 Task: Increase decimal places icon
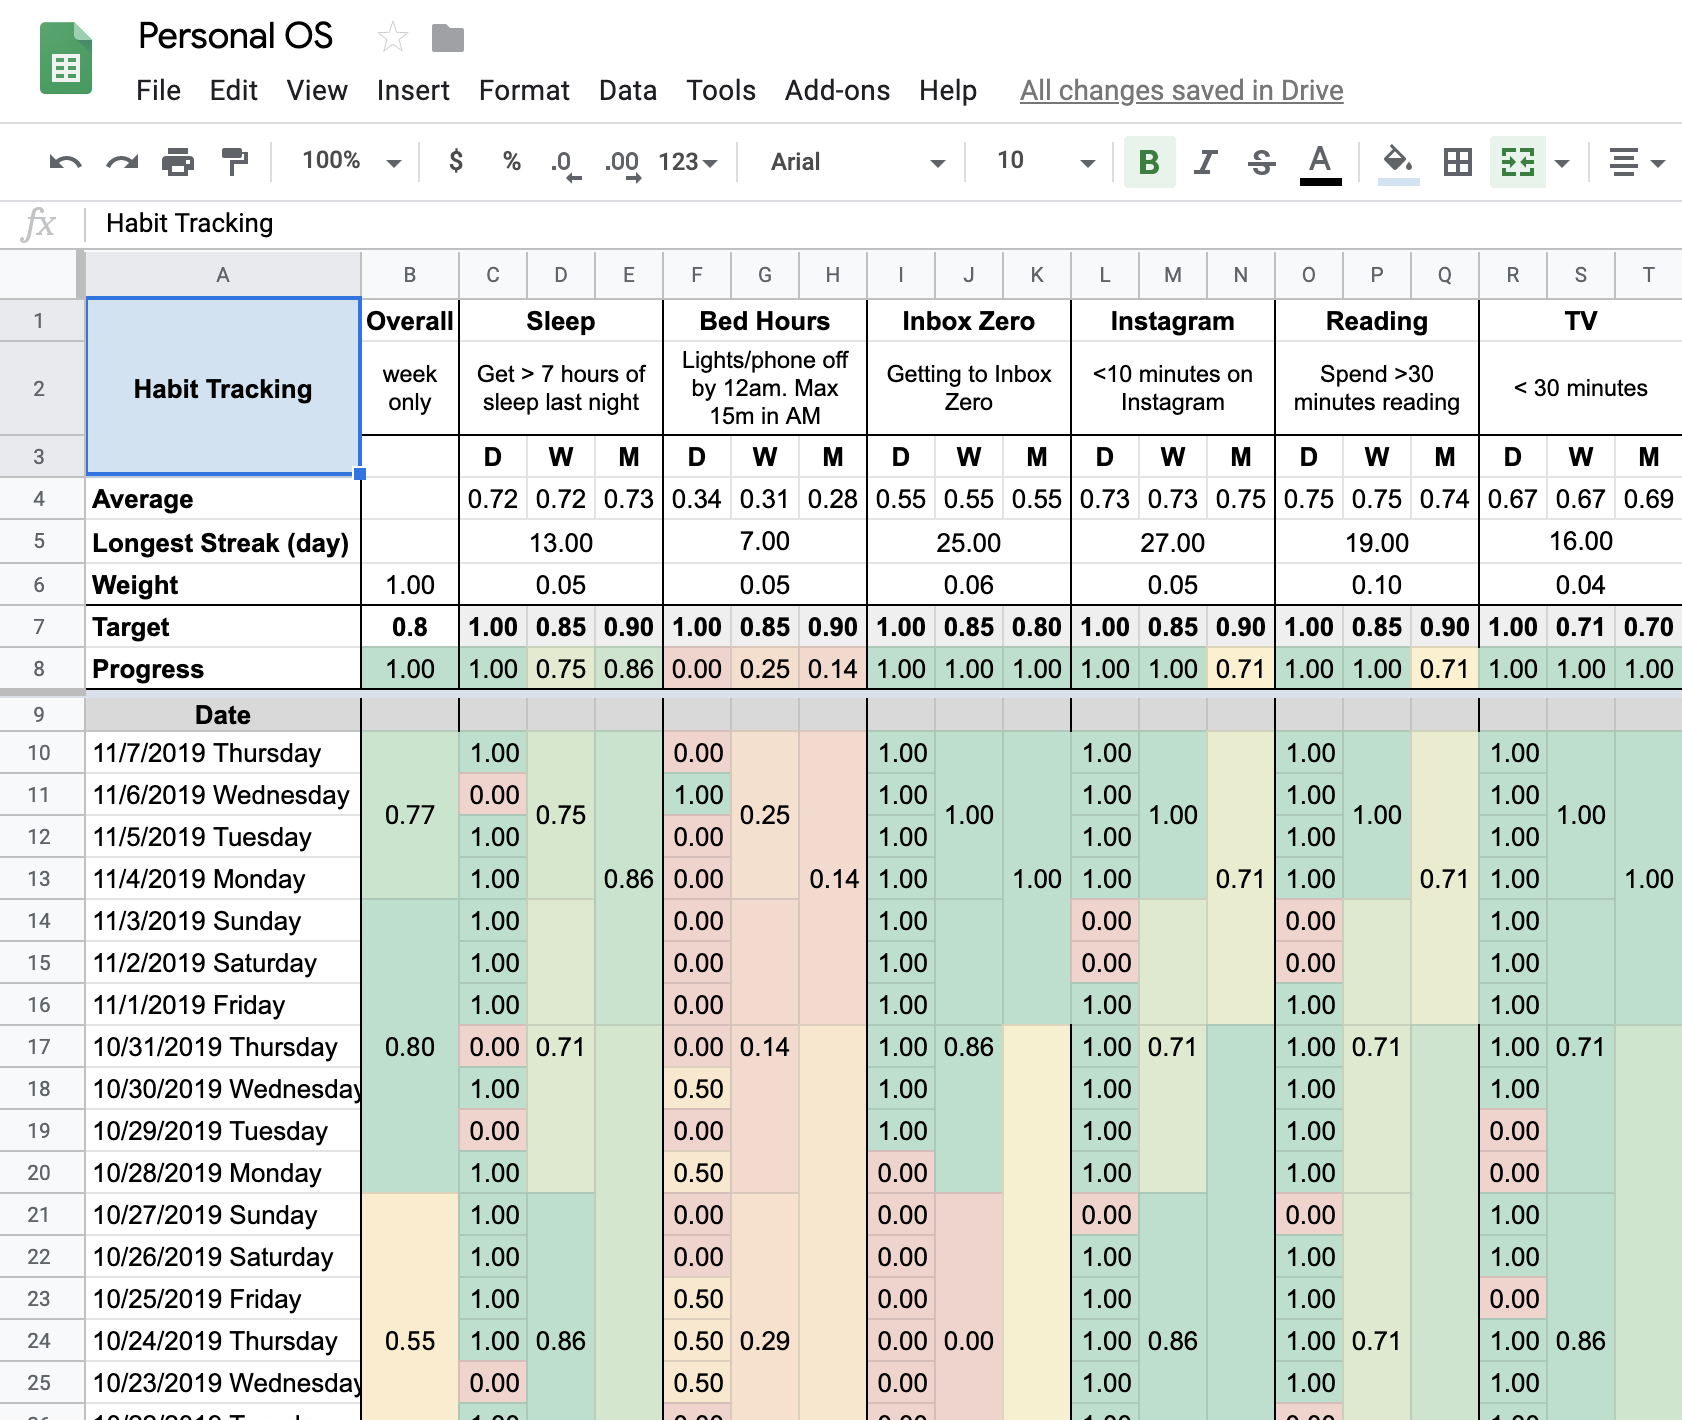coord(623,163)
